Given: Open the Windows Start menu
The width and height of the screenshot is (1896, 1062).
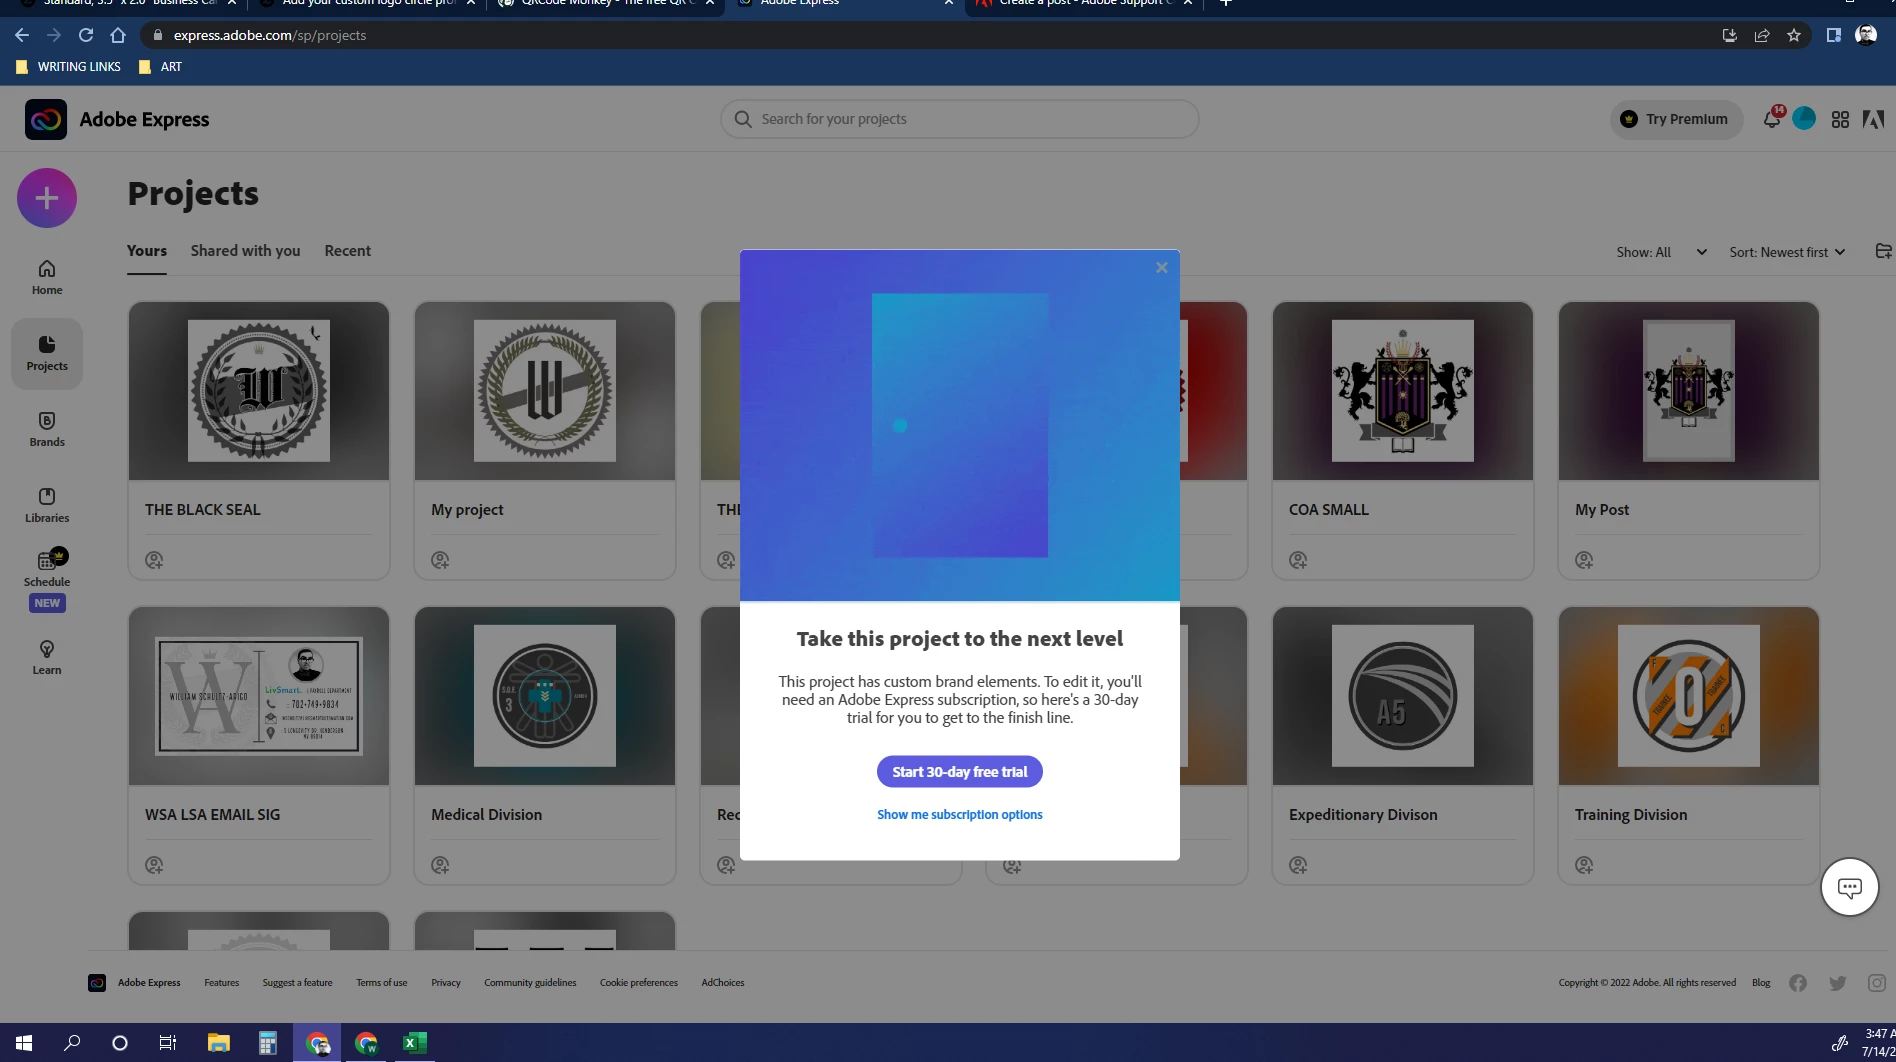Looking at the screenshot, I should click(24, 1043).
